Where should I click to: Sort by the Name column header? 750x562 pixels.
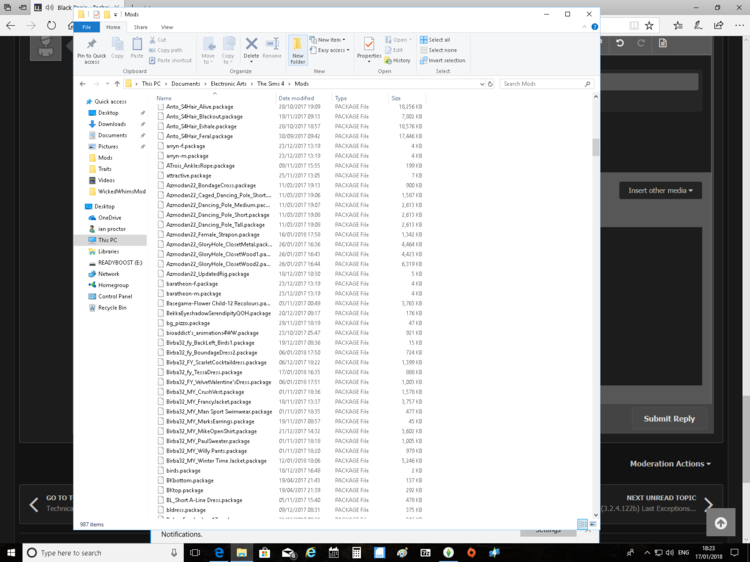coord(214,98)
